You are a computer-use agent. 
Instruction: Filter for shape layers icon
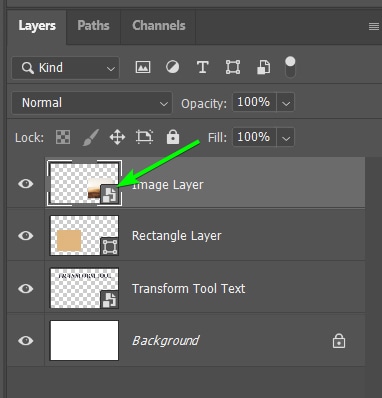(233, 67)
